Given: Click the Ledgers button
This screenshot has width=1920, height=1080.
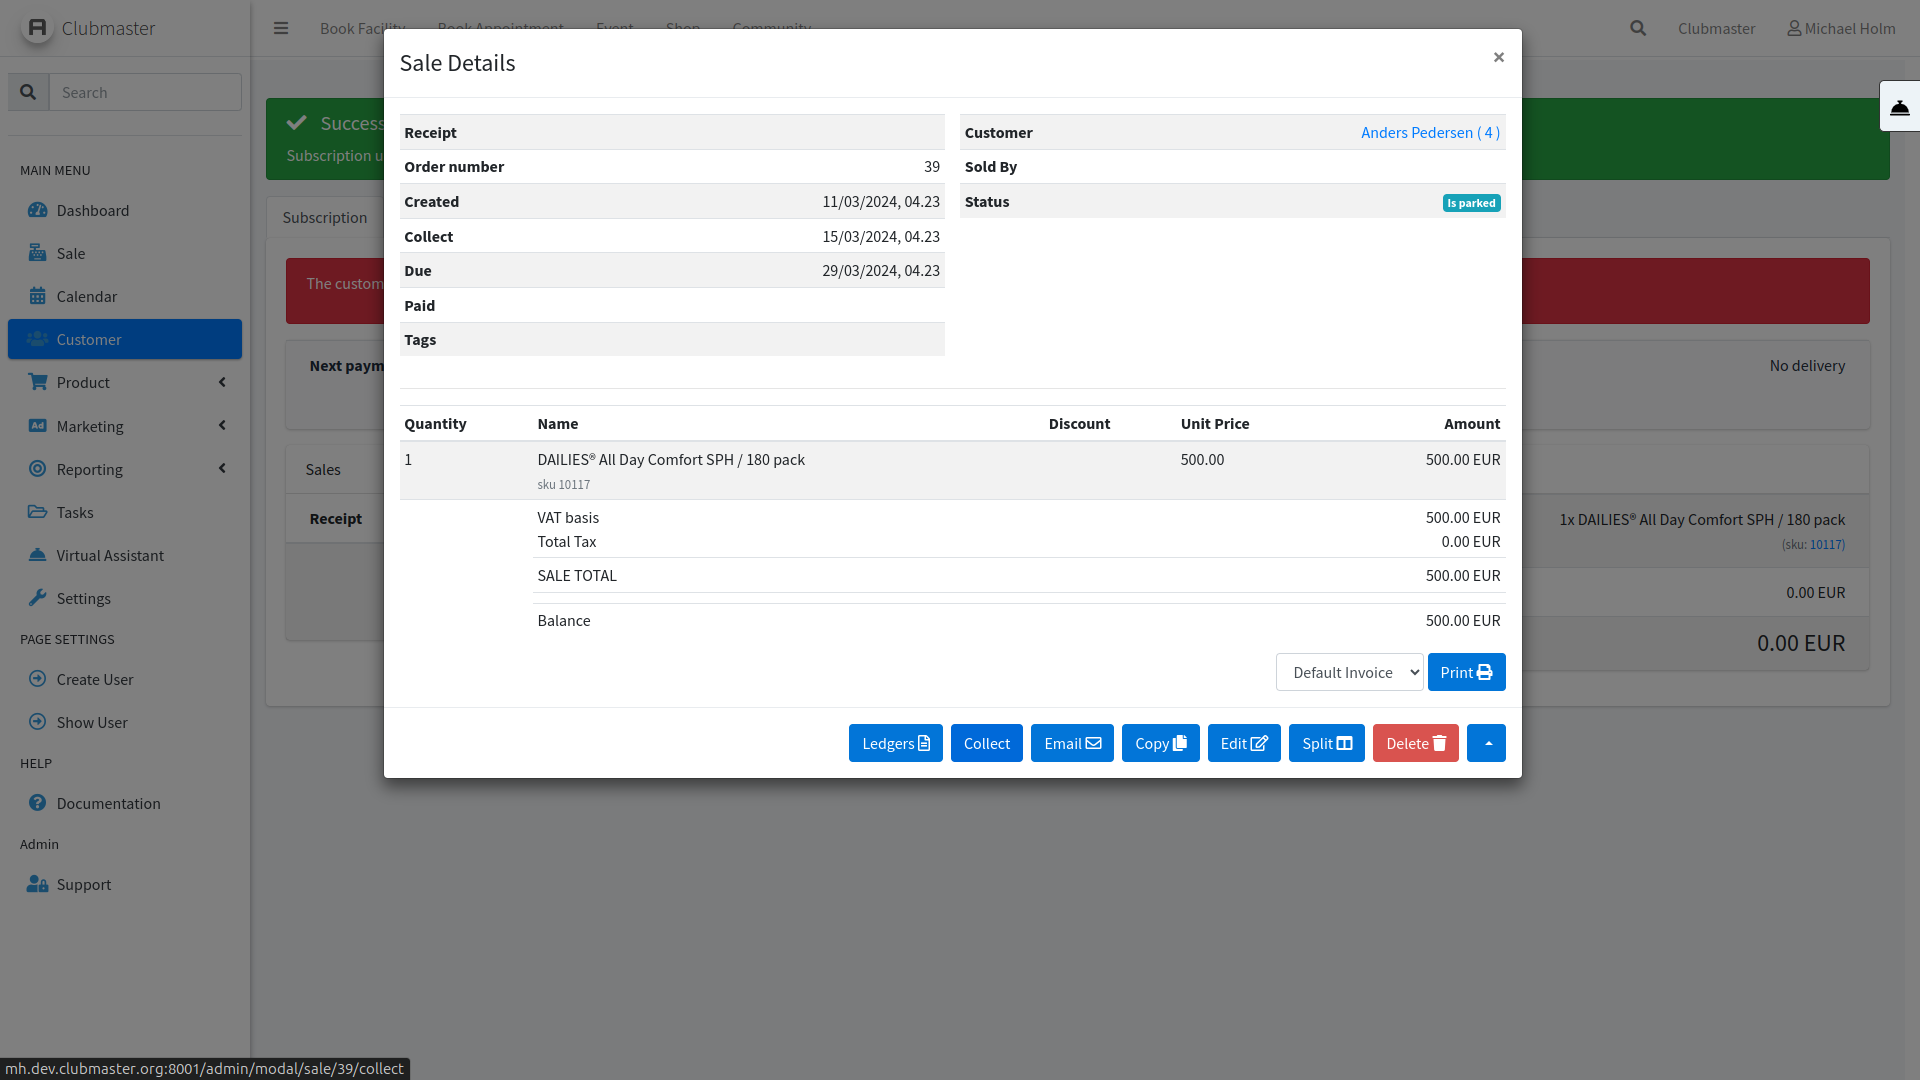Looking at the screenshot, I should [895, 743].
